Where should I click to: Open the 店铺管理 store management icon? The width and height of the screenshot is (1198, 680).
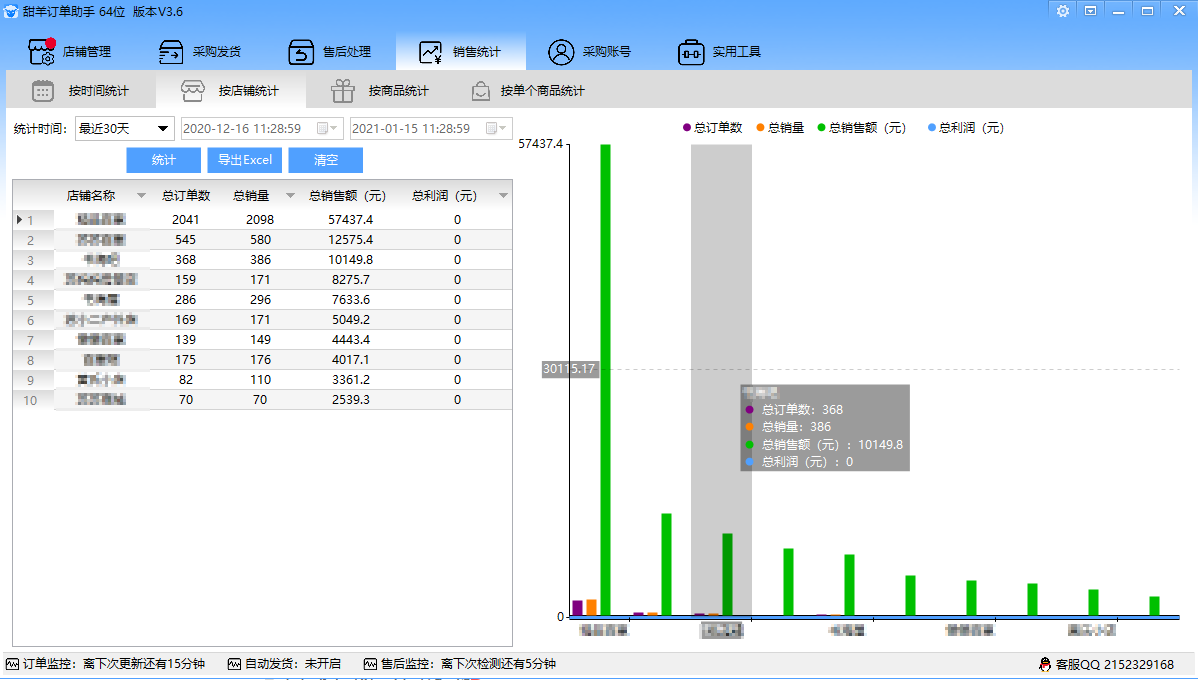pyautogui.click(x=41, y=52)
